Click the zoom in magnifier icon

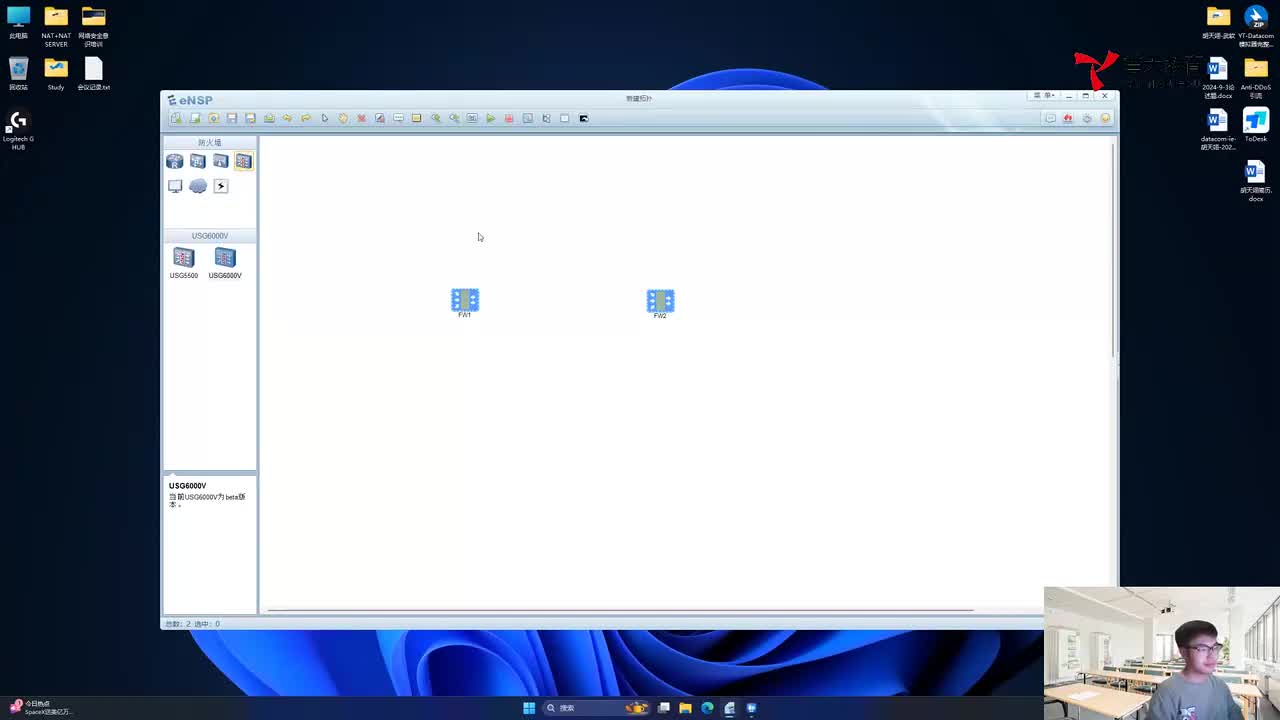point(435,118)
